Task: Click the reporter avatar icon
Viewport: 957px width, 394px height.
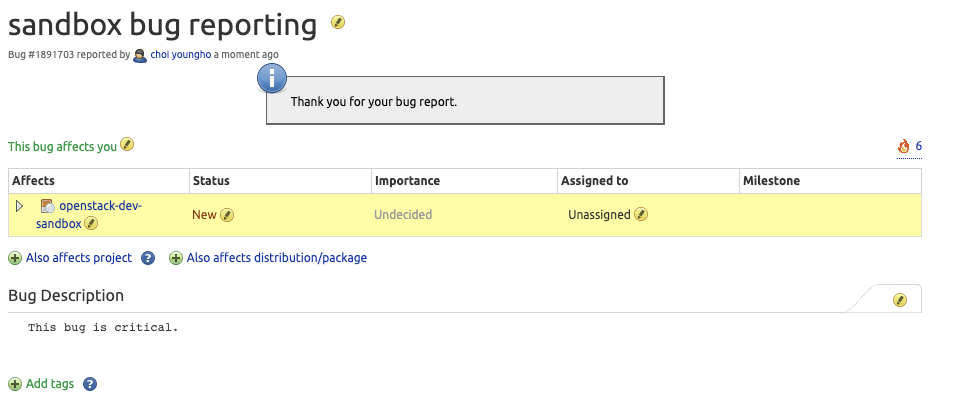Action: pyautogui.click(x=140, y=56)
